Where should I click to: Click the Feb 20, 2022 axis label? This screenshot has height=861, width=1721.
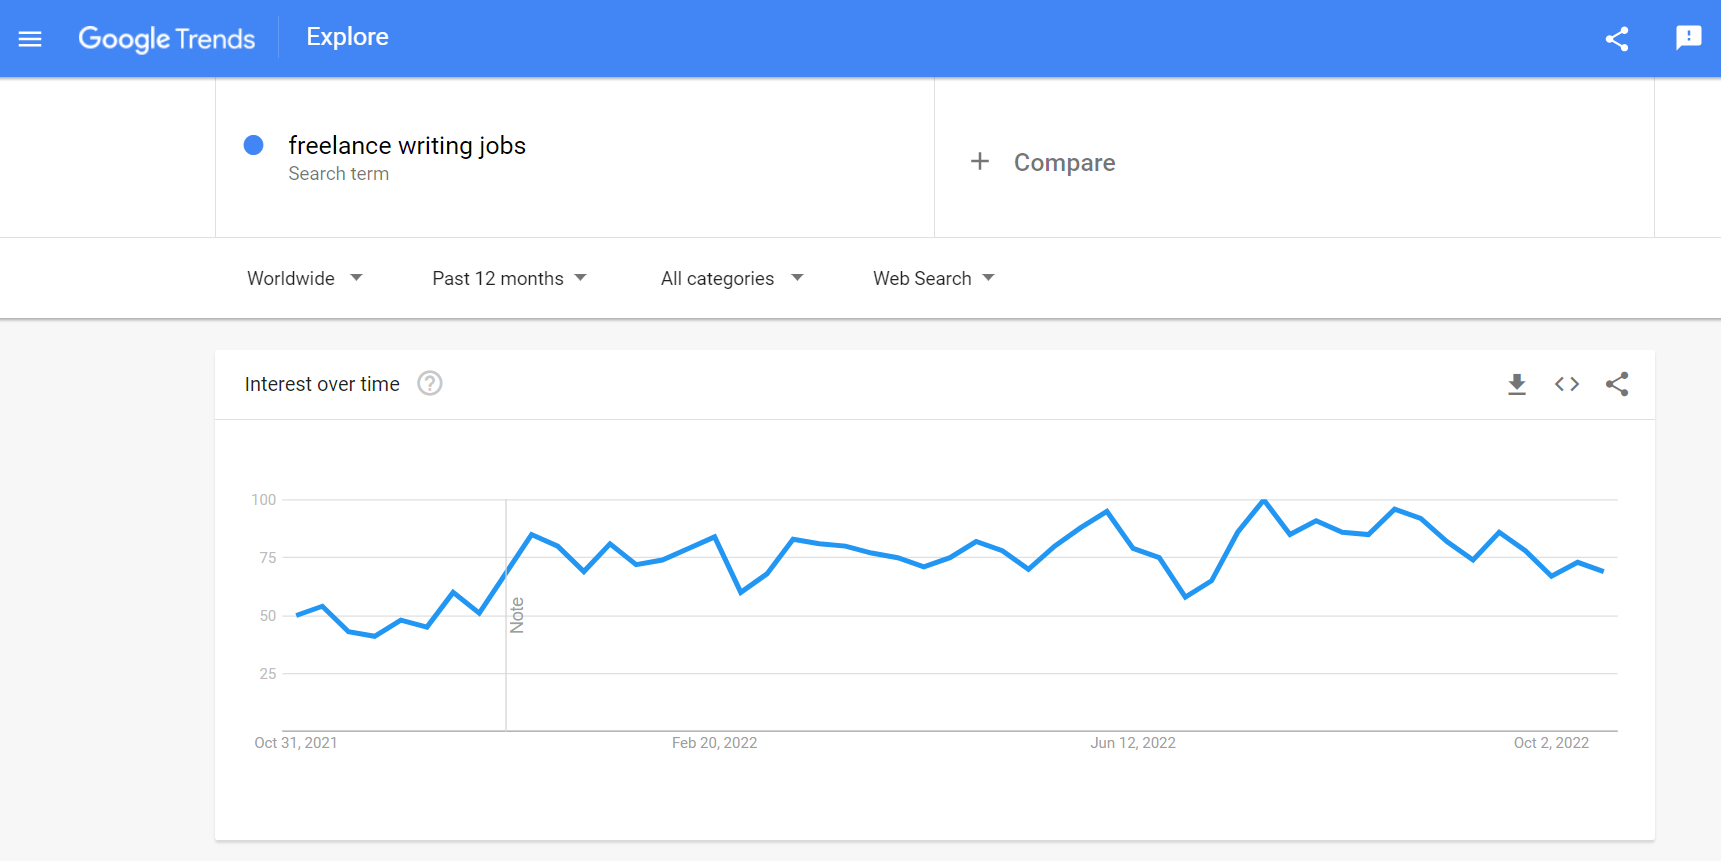(714, 743)
